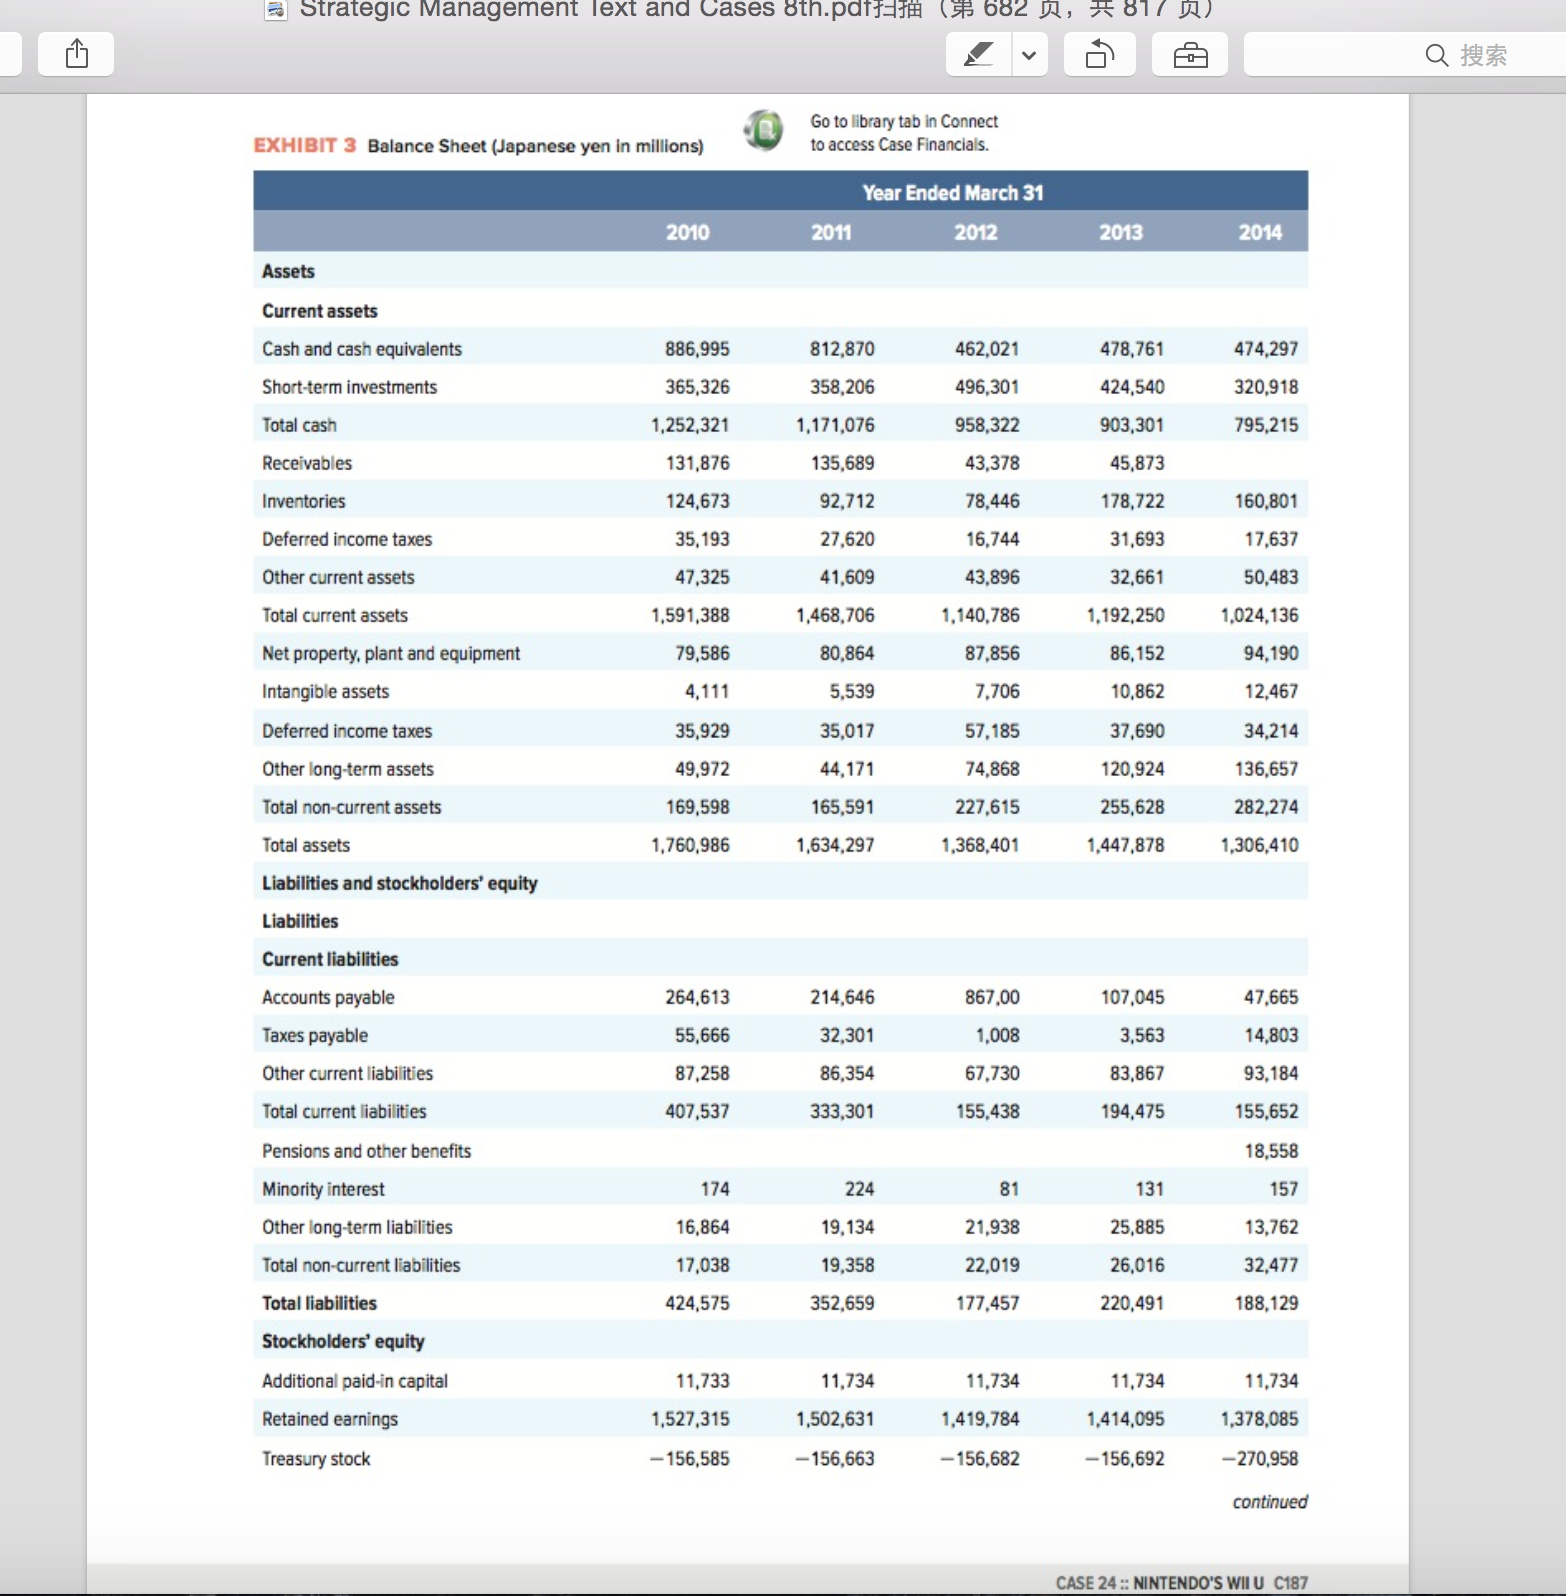Click the Rotate page icon

coord(1099,54)
